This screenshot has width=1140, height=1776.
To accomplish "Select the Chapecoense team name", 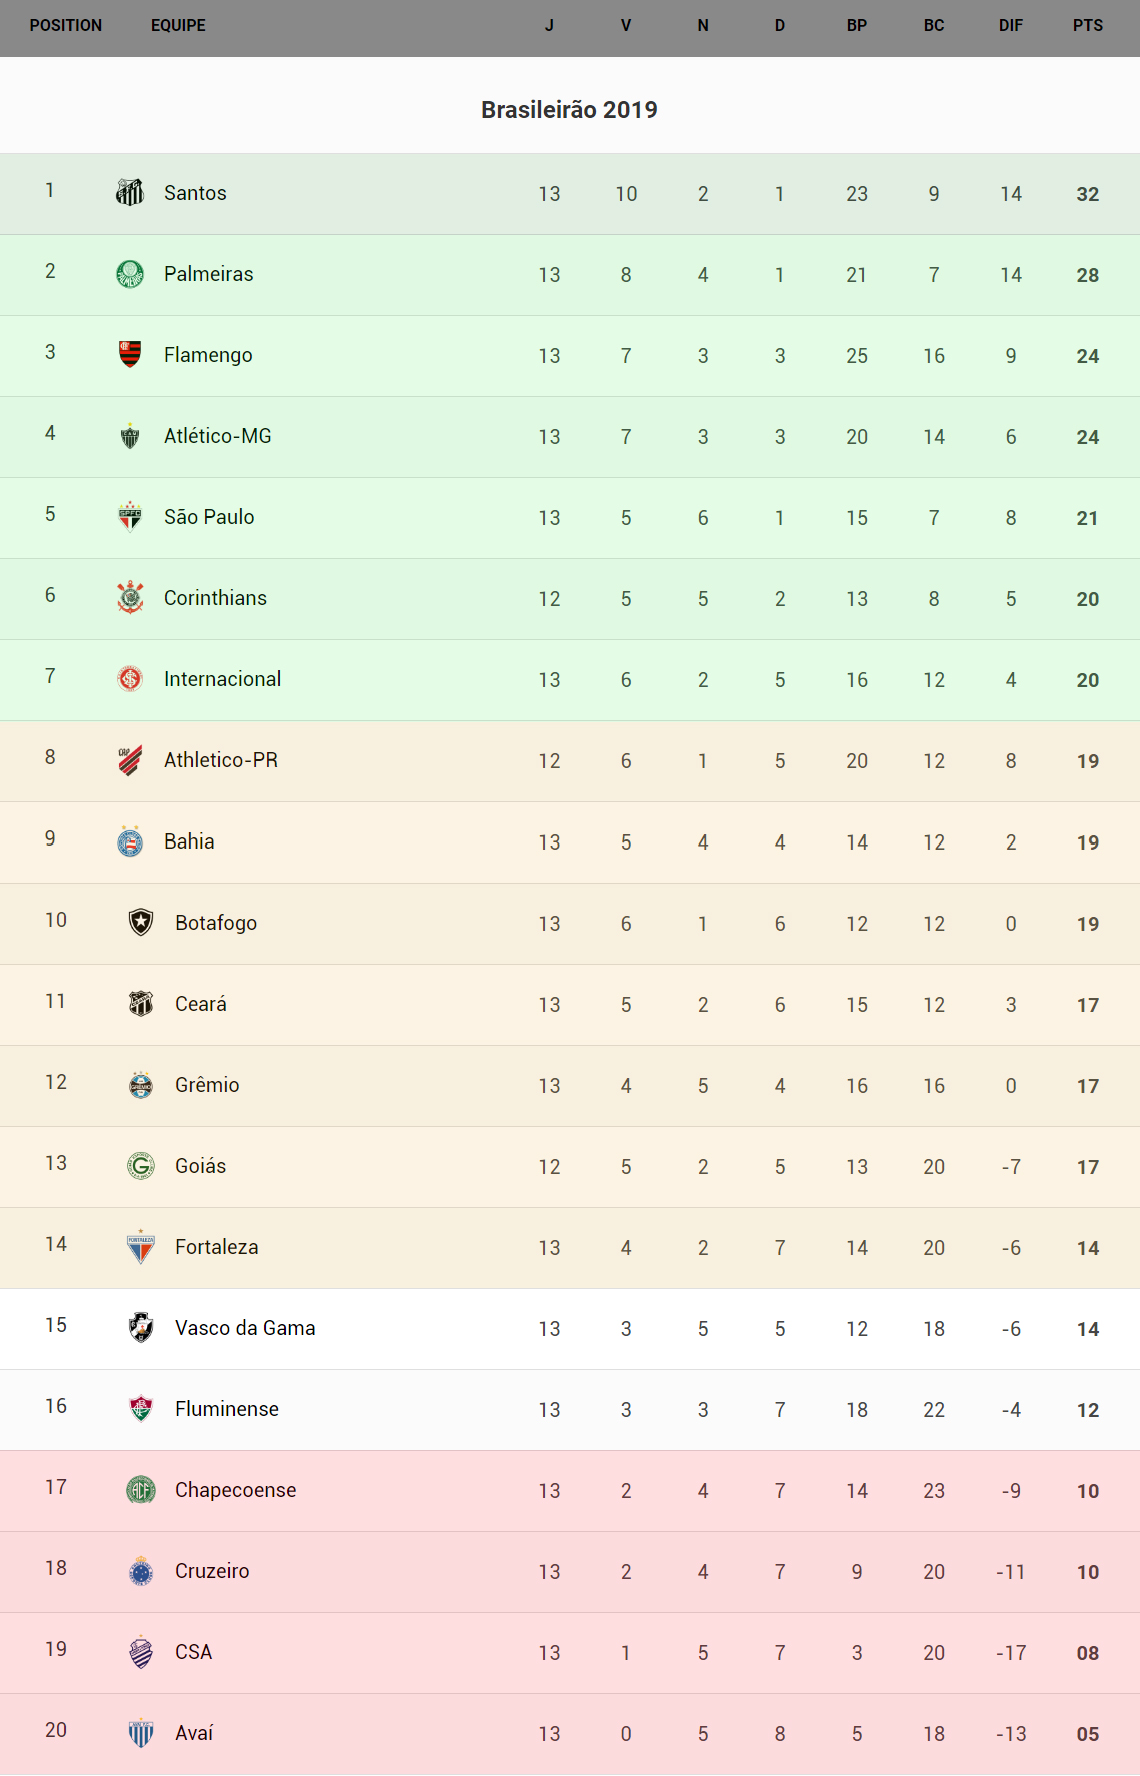I will (235, 1490).
